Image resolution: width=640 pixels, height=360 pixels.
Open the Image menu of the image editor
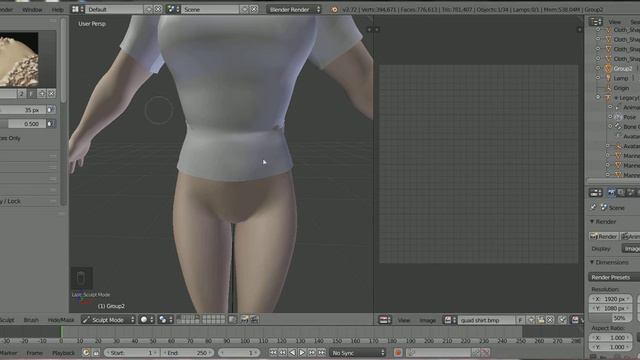coord(427,320)
